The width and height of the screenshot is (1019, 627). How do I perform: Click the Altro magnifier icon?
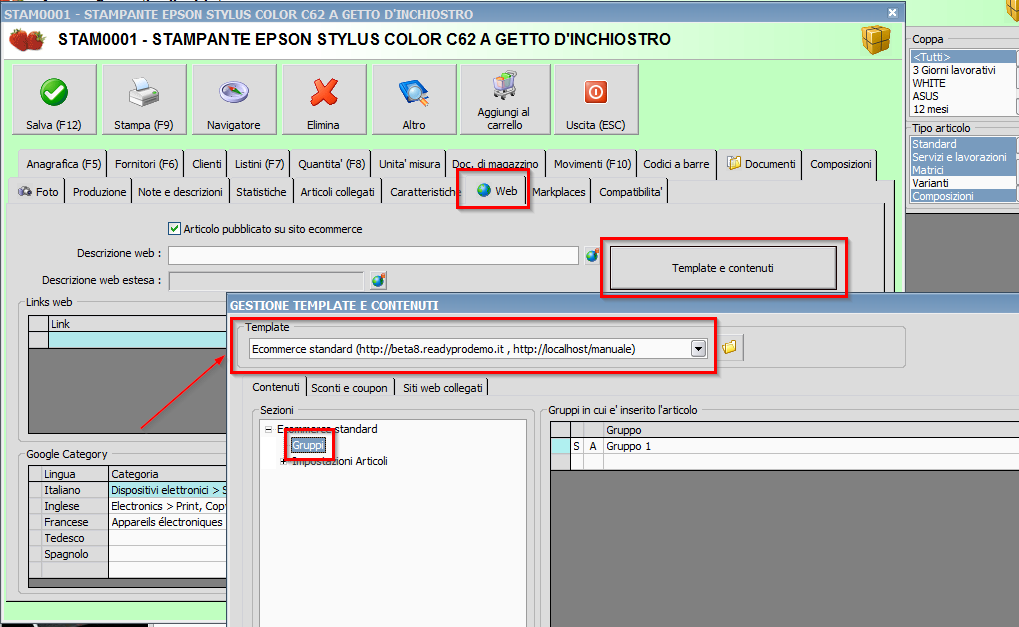point(413,92)
